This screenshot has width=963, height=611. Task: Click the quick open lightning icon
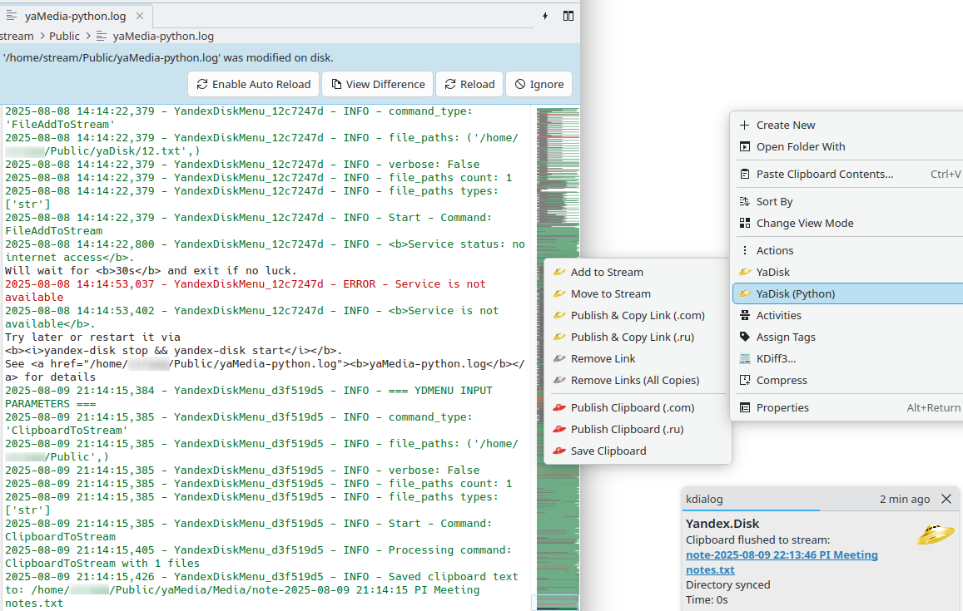point(545,16)
